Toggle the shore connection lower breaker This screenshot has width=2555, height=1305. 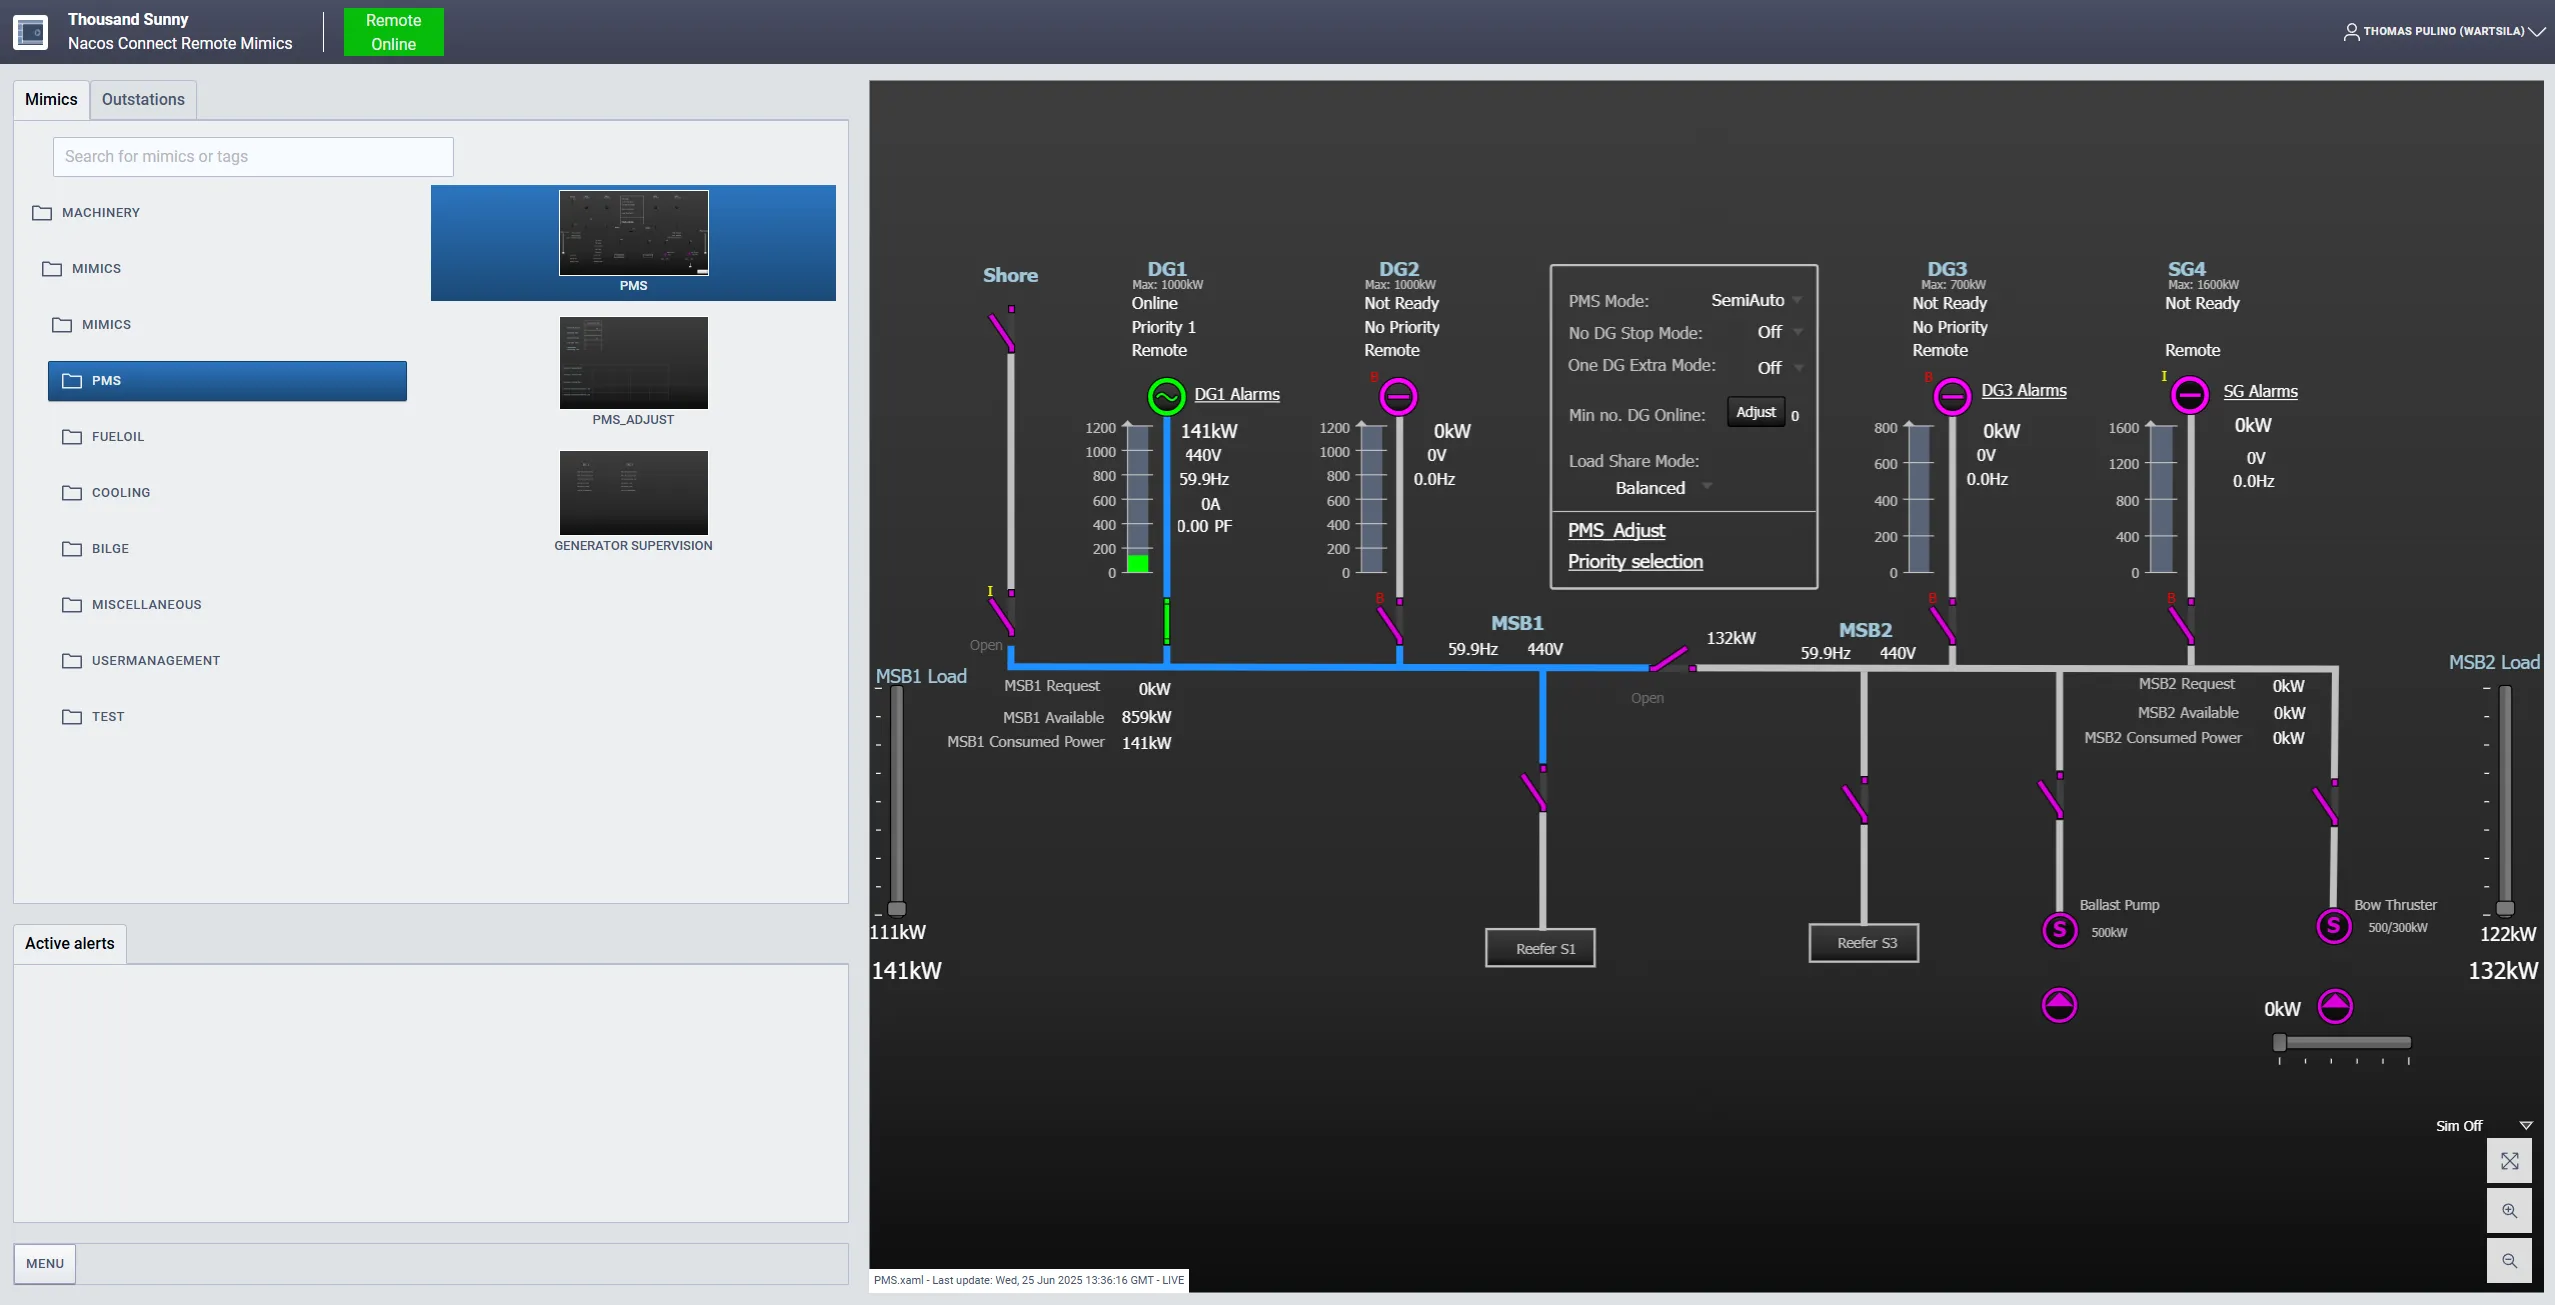[x=1002, y=616]
